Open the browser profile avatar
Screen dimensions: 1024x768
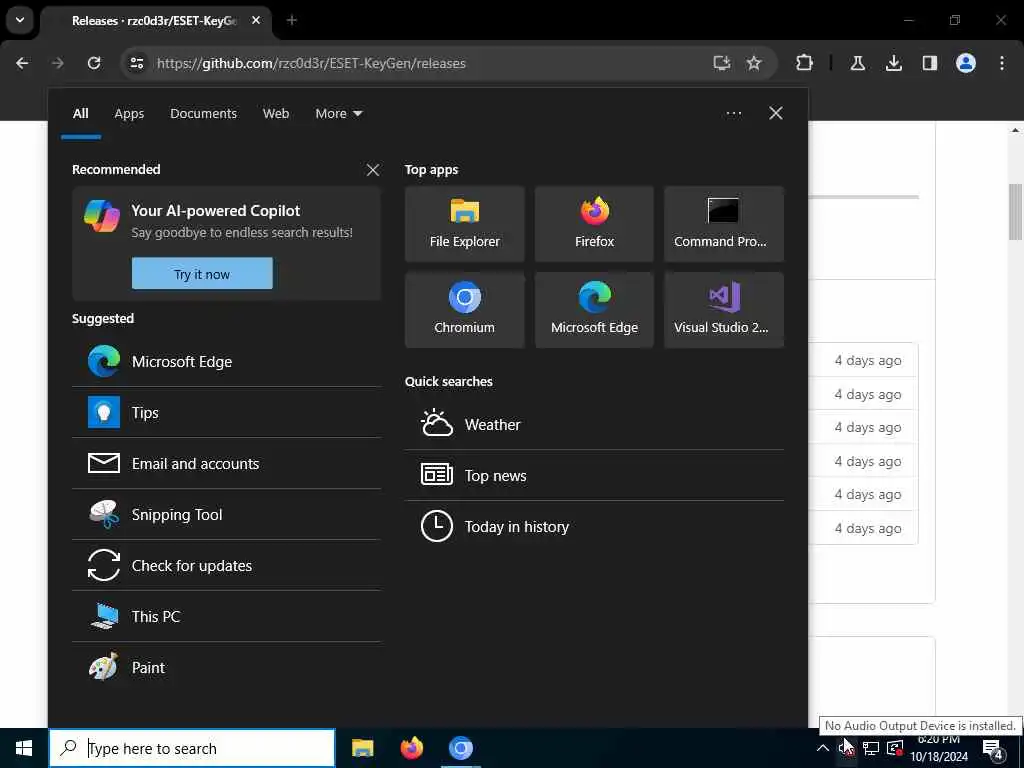click(x=965, y=63)
